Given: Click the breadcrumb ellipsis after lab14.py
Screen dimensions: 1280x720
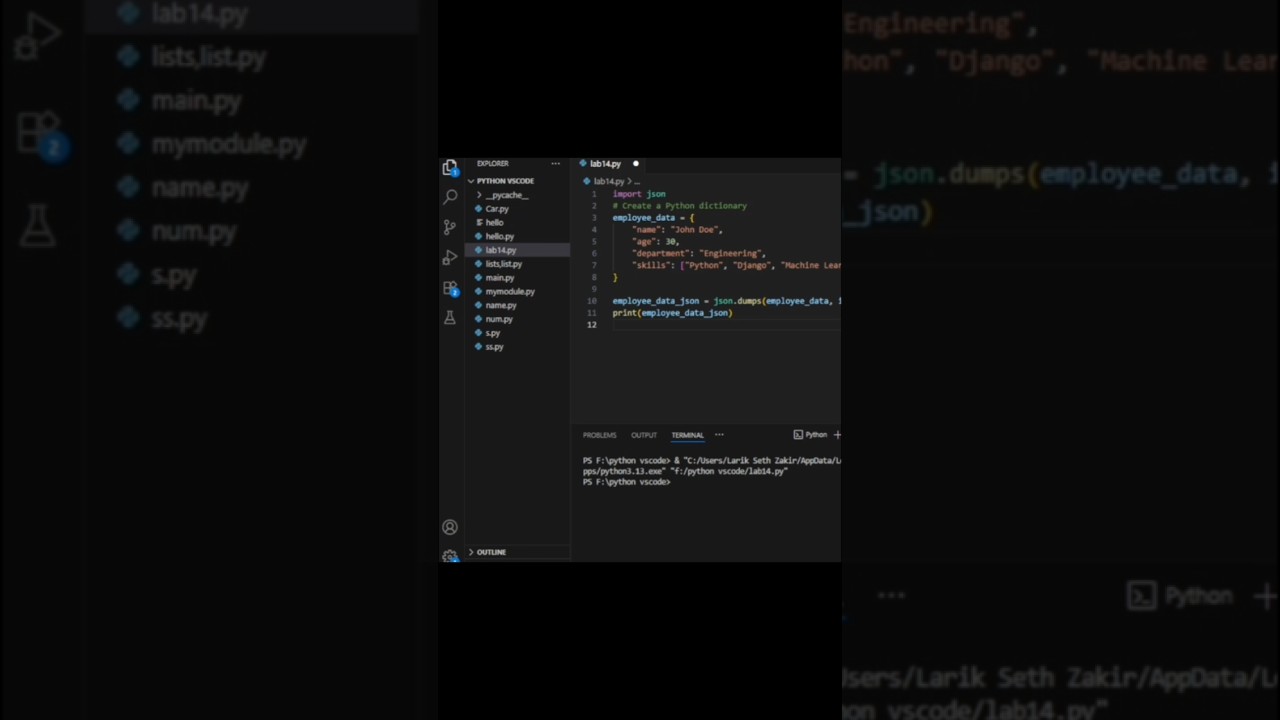Looking at the screenshot, I should click(x=636, y=182).
